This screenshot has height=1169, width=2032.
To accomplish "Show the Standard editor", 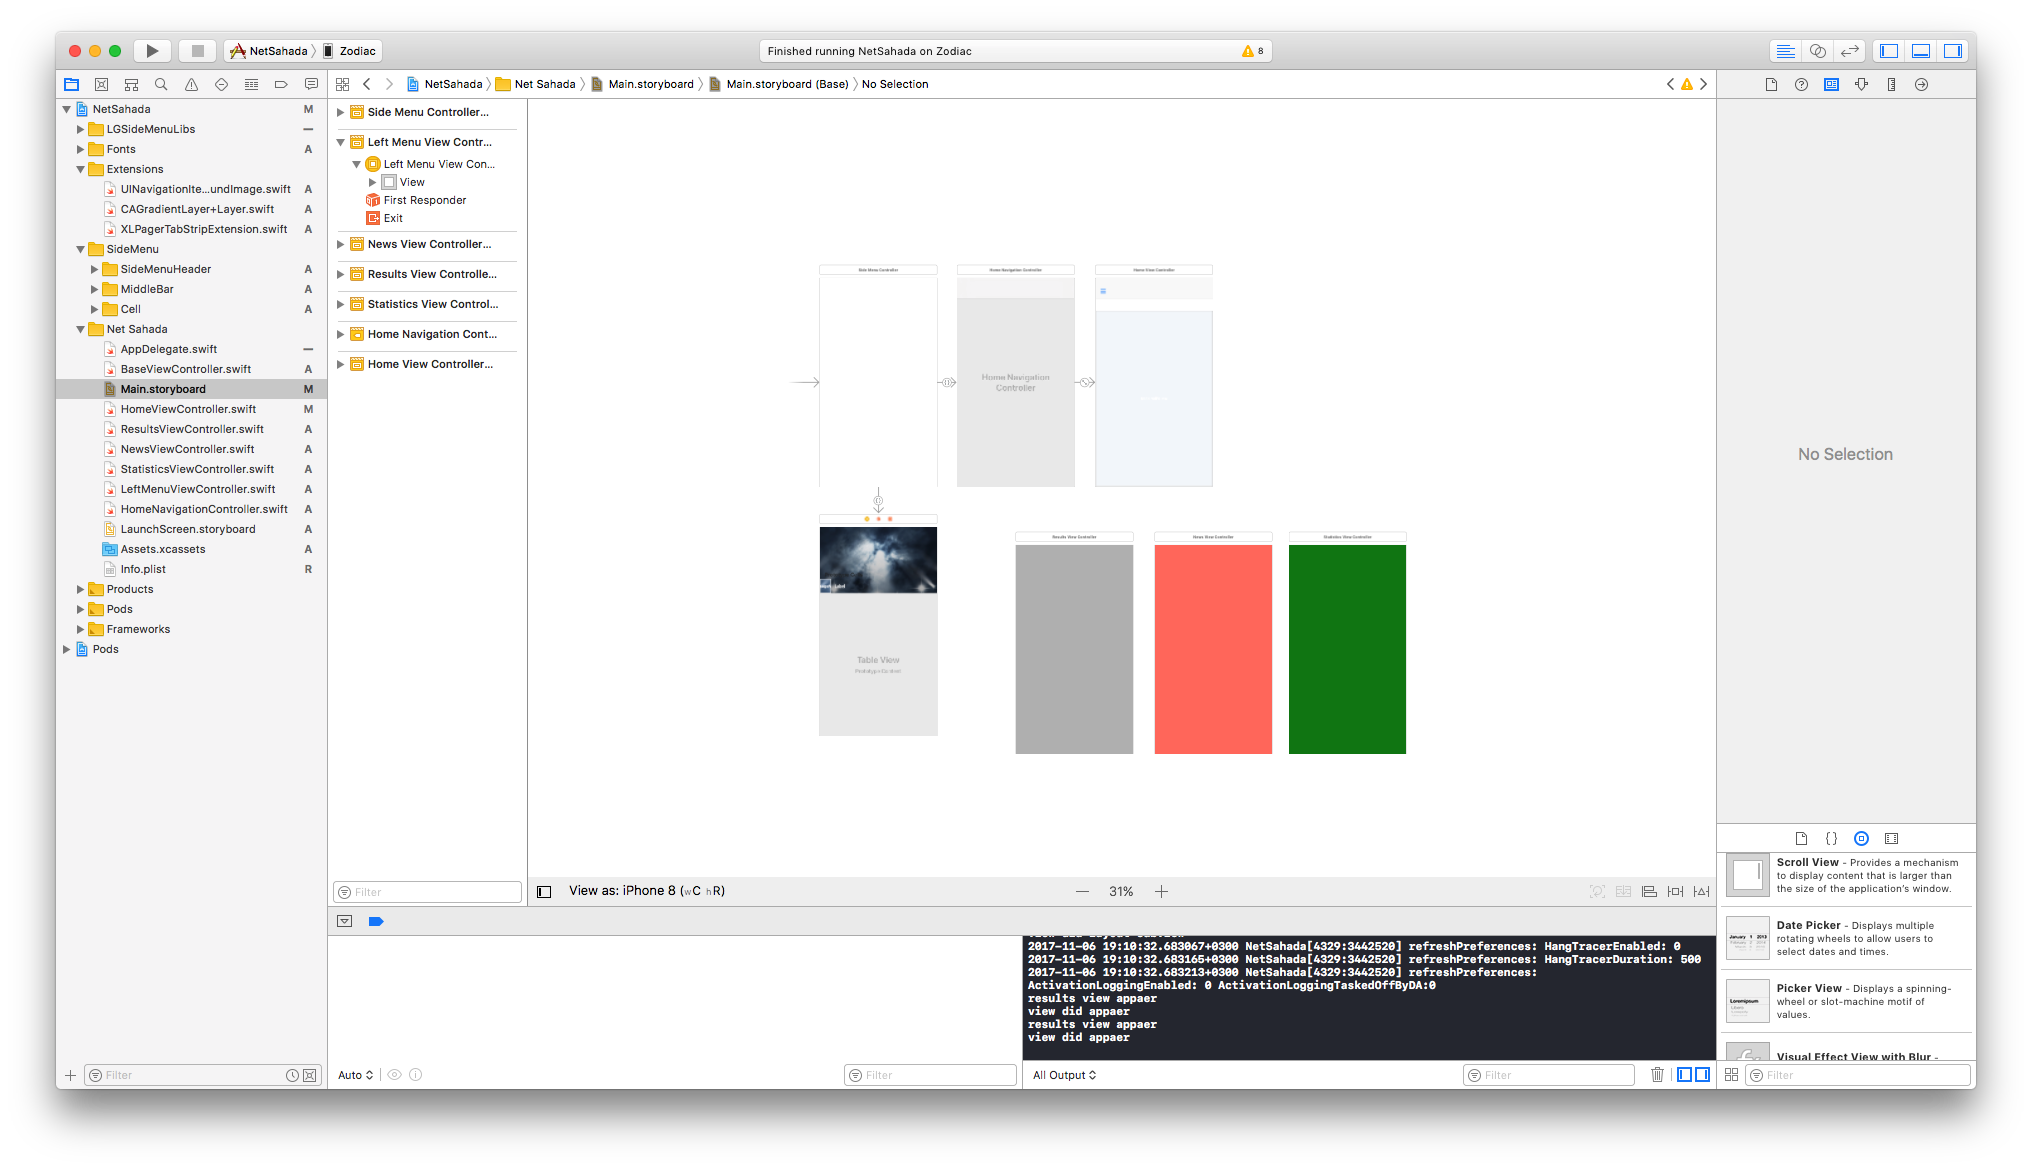I will coord(1786,51).
